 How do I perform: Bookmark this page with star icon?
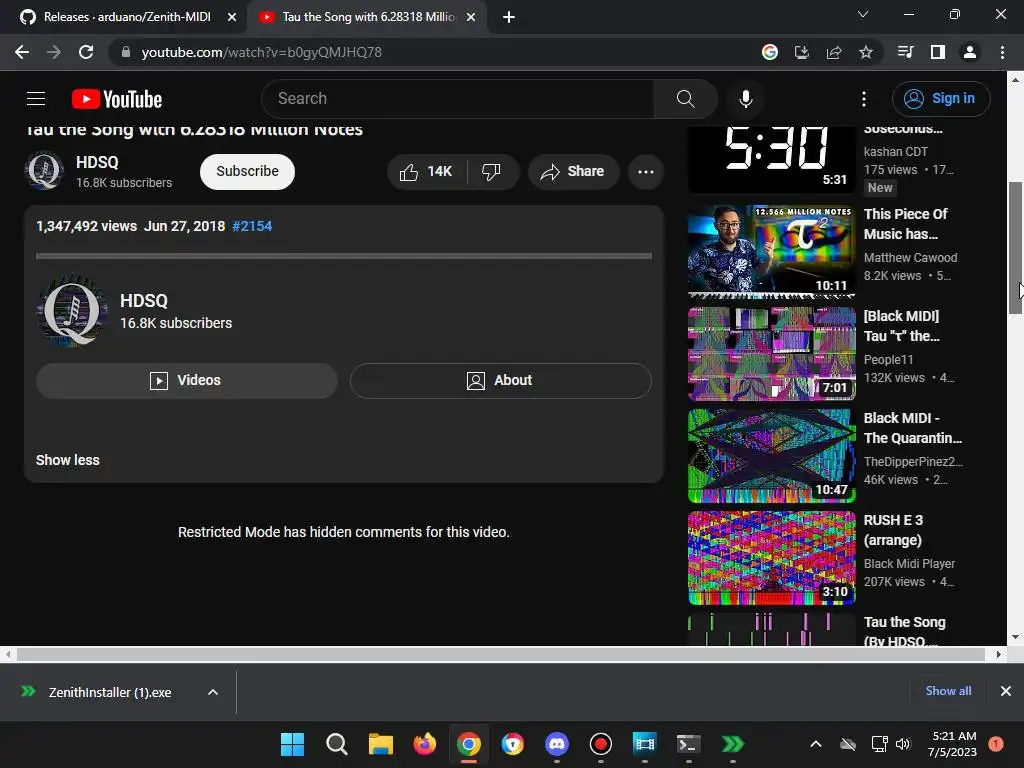[866, 52]
